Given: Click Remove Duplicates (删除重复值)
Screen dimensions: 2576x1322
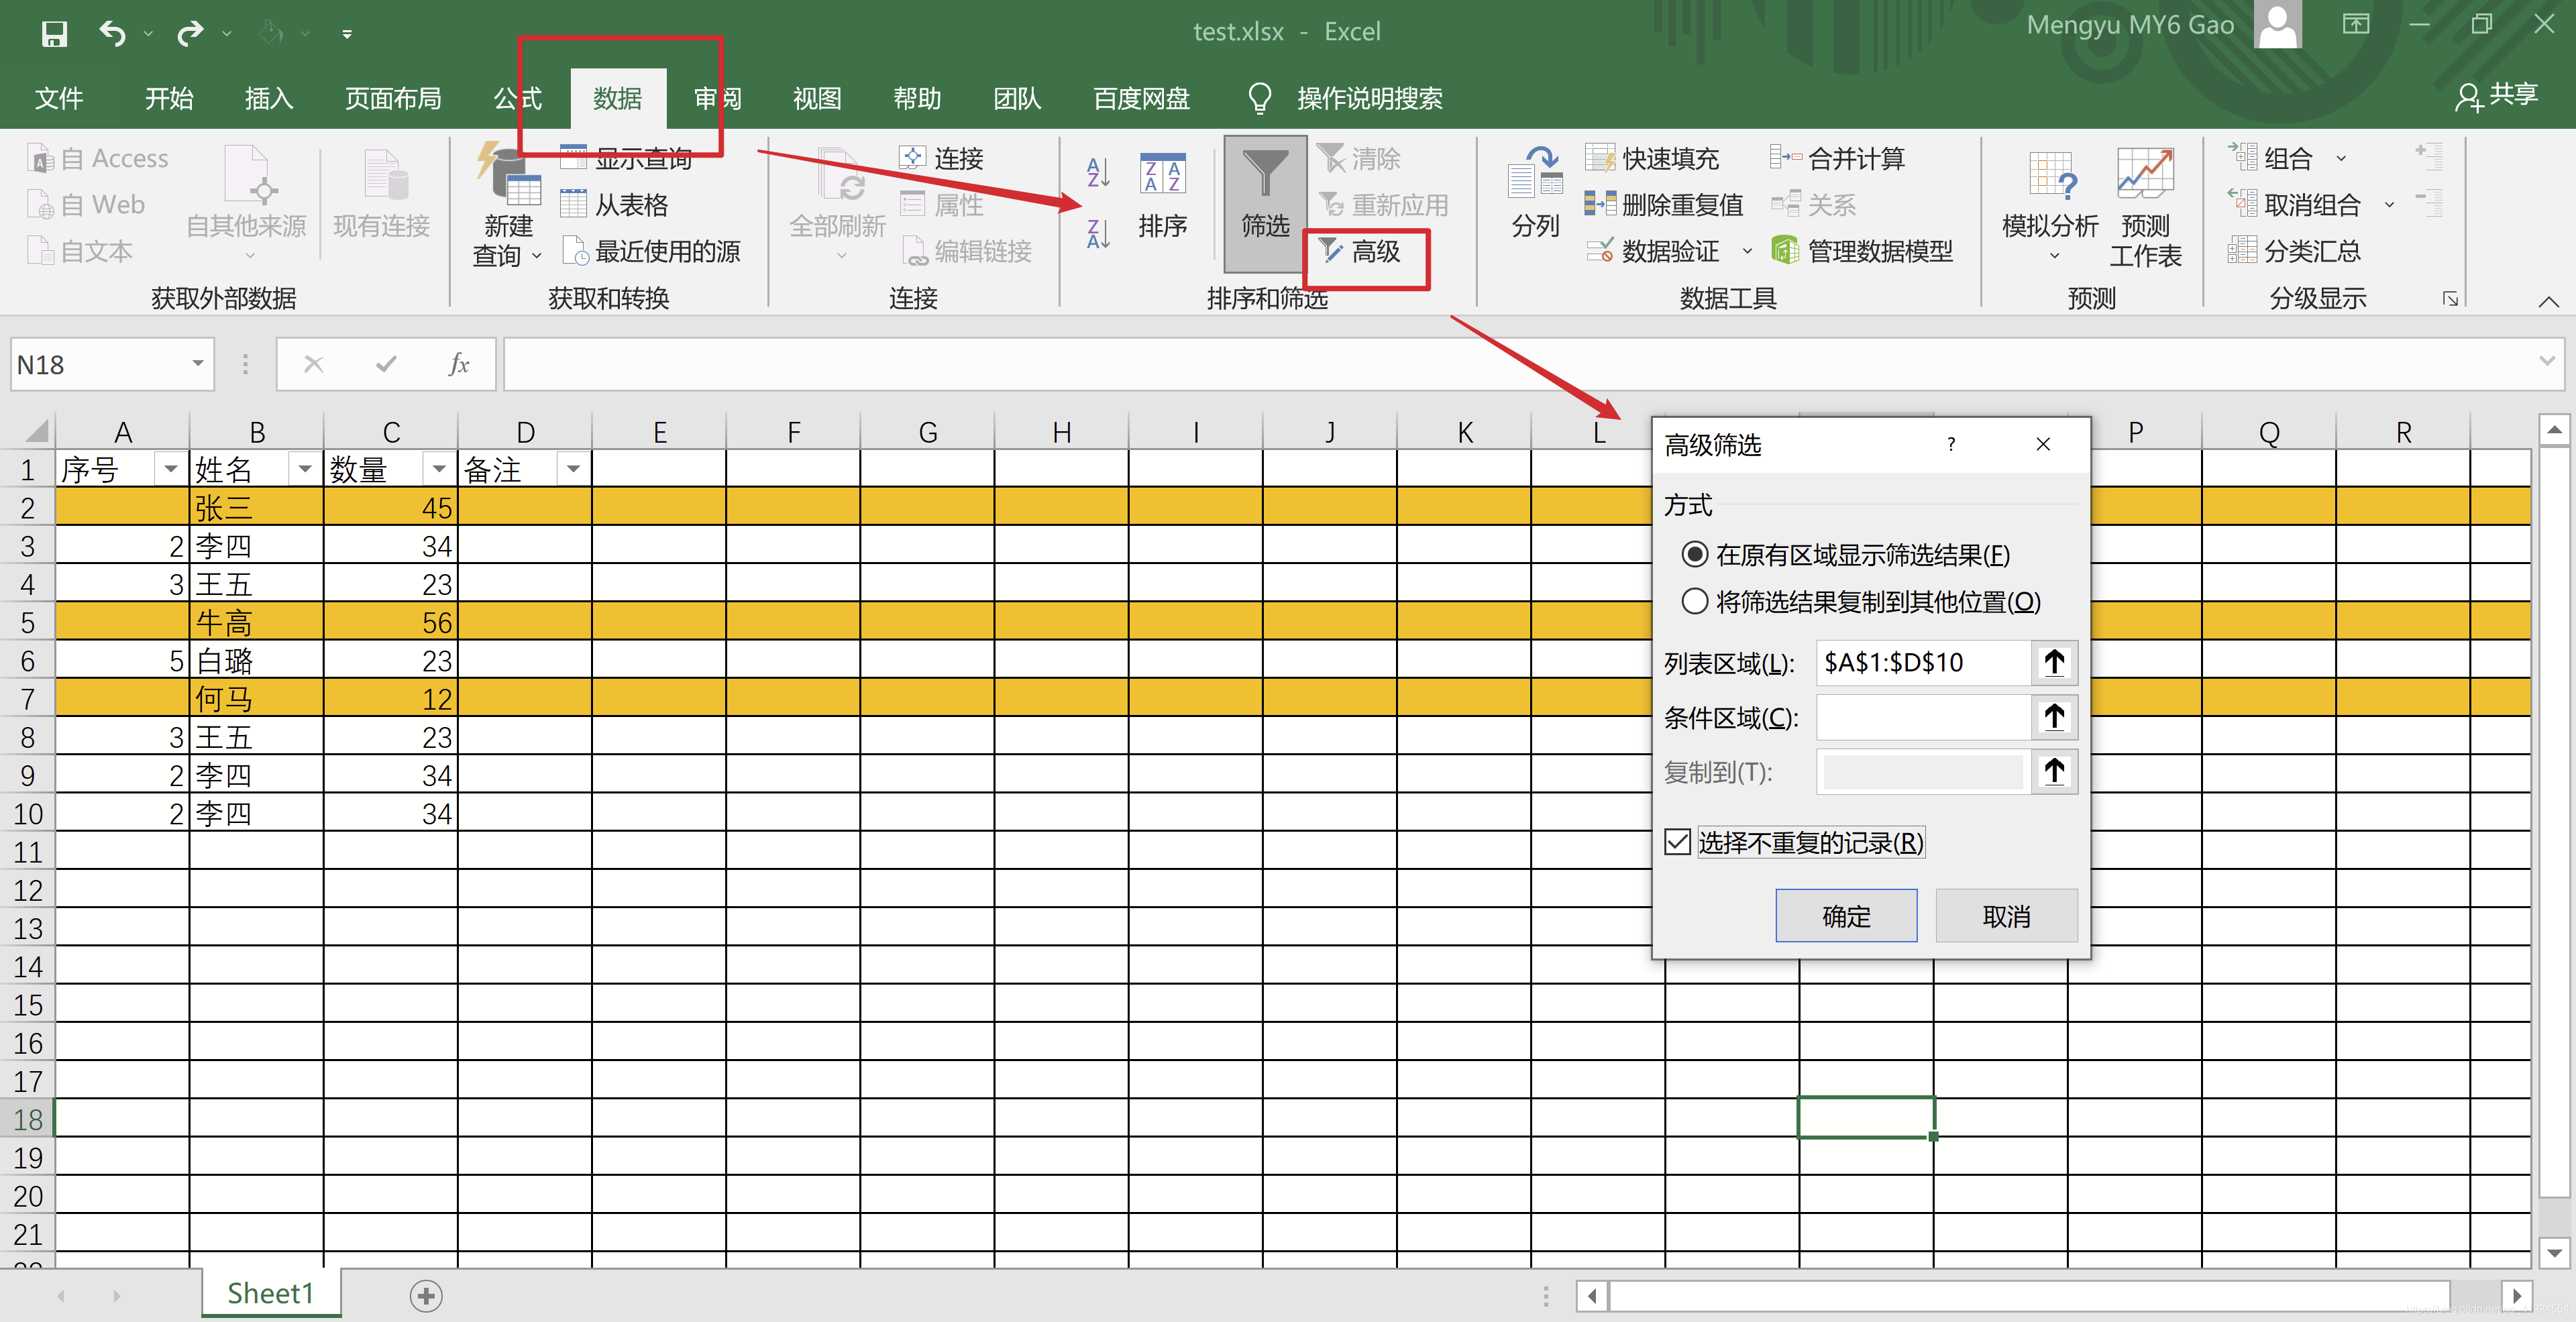Looking at the screenshot, I should [1664, 204].
